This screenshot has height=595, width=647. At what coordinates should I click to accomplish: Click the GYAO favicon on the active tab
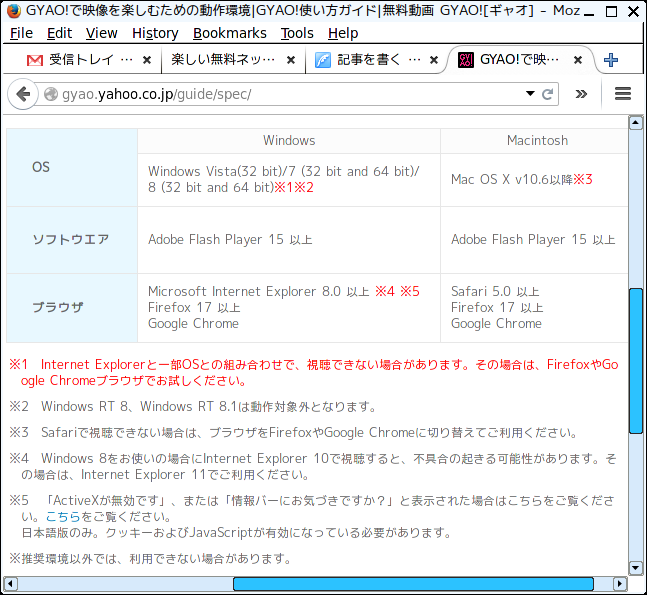[466, 60]
